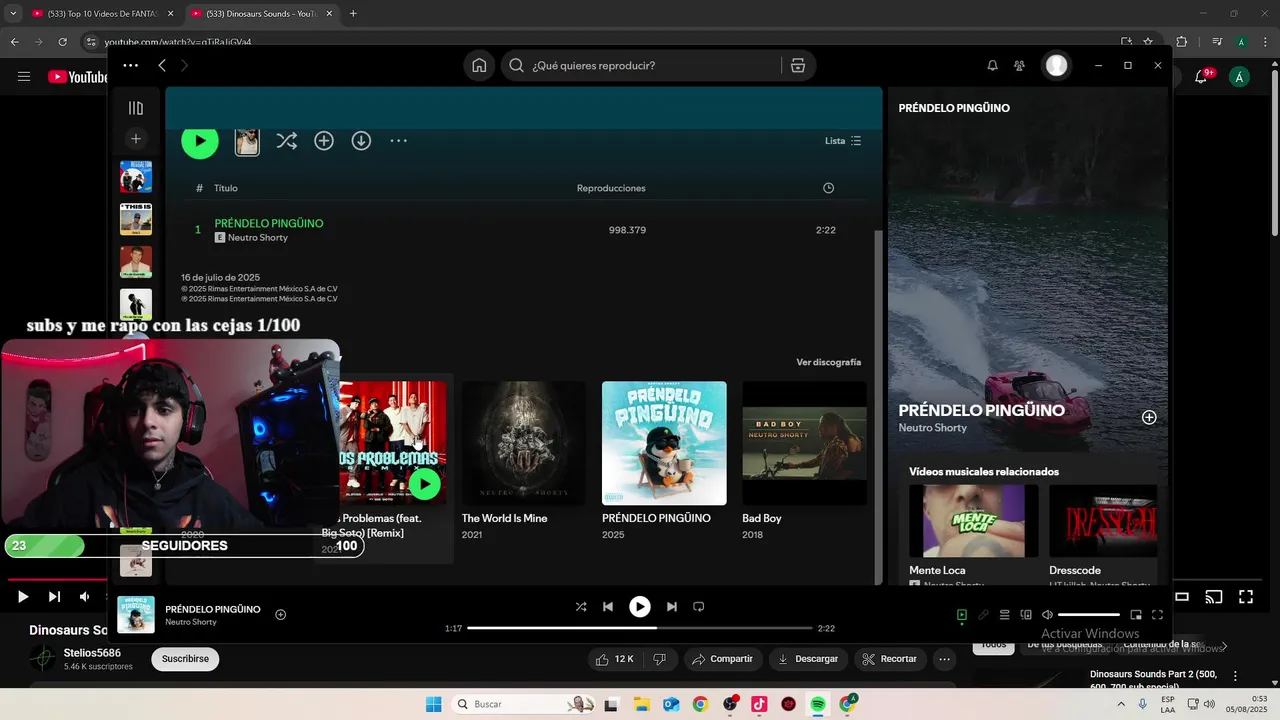The height and width of the screenshot is (720, 1280).
Task: Save album to library plus icon
Action: point(324,141)
